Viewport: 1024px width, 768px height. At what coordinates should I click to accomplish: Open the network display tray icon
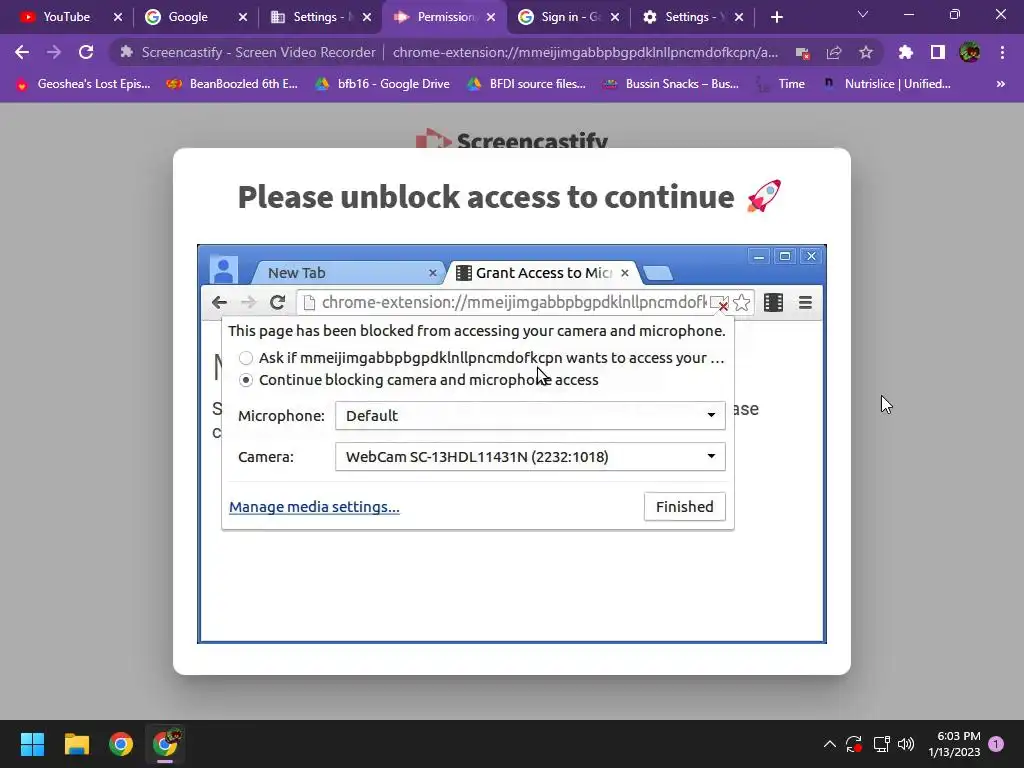pyautogui.click(x=882, y=744)
